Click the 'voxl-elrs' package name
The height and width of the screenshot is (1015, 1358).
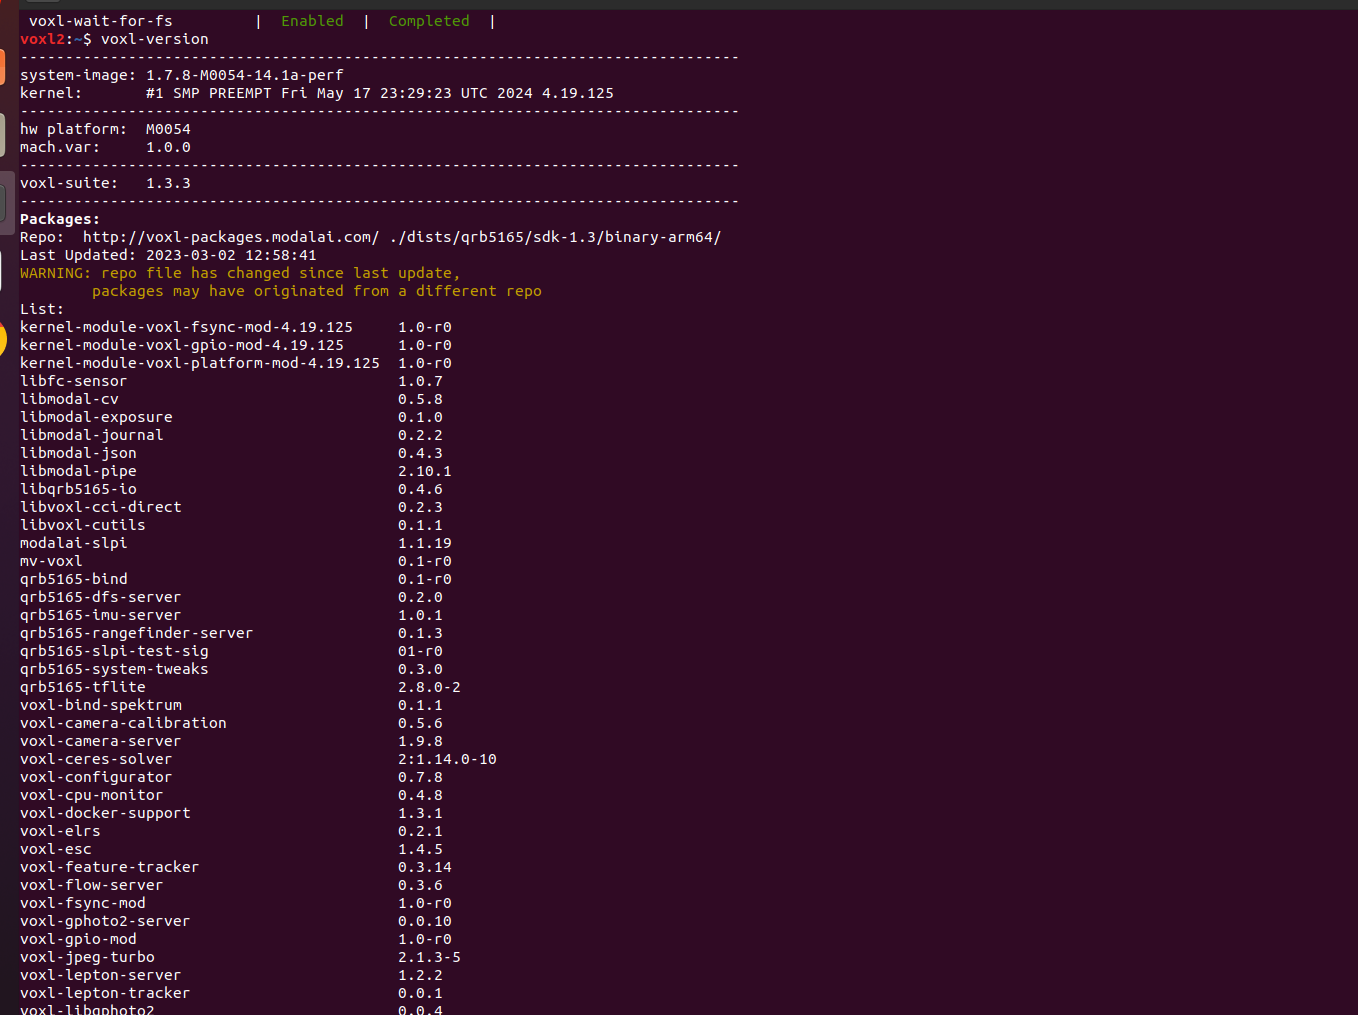pyautogui.click(x=60, y=831)
